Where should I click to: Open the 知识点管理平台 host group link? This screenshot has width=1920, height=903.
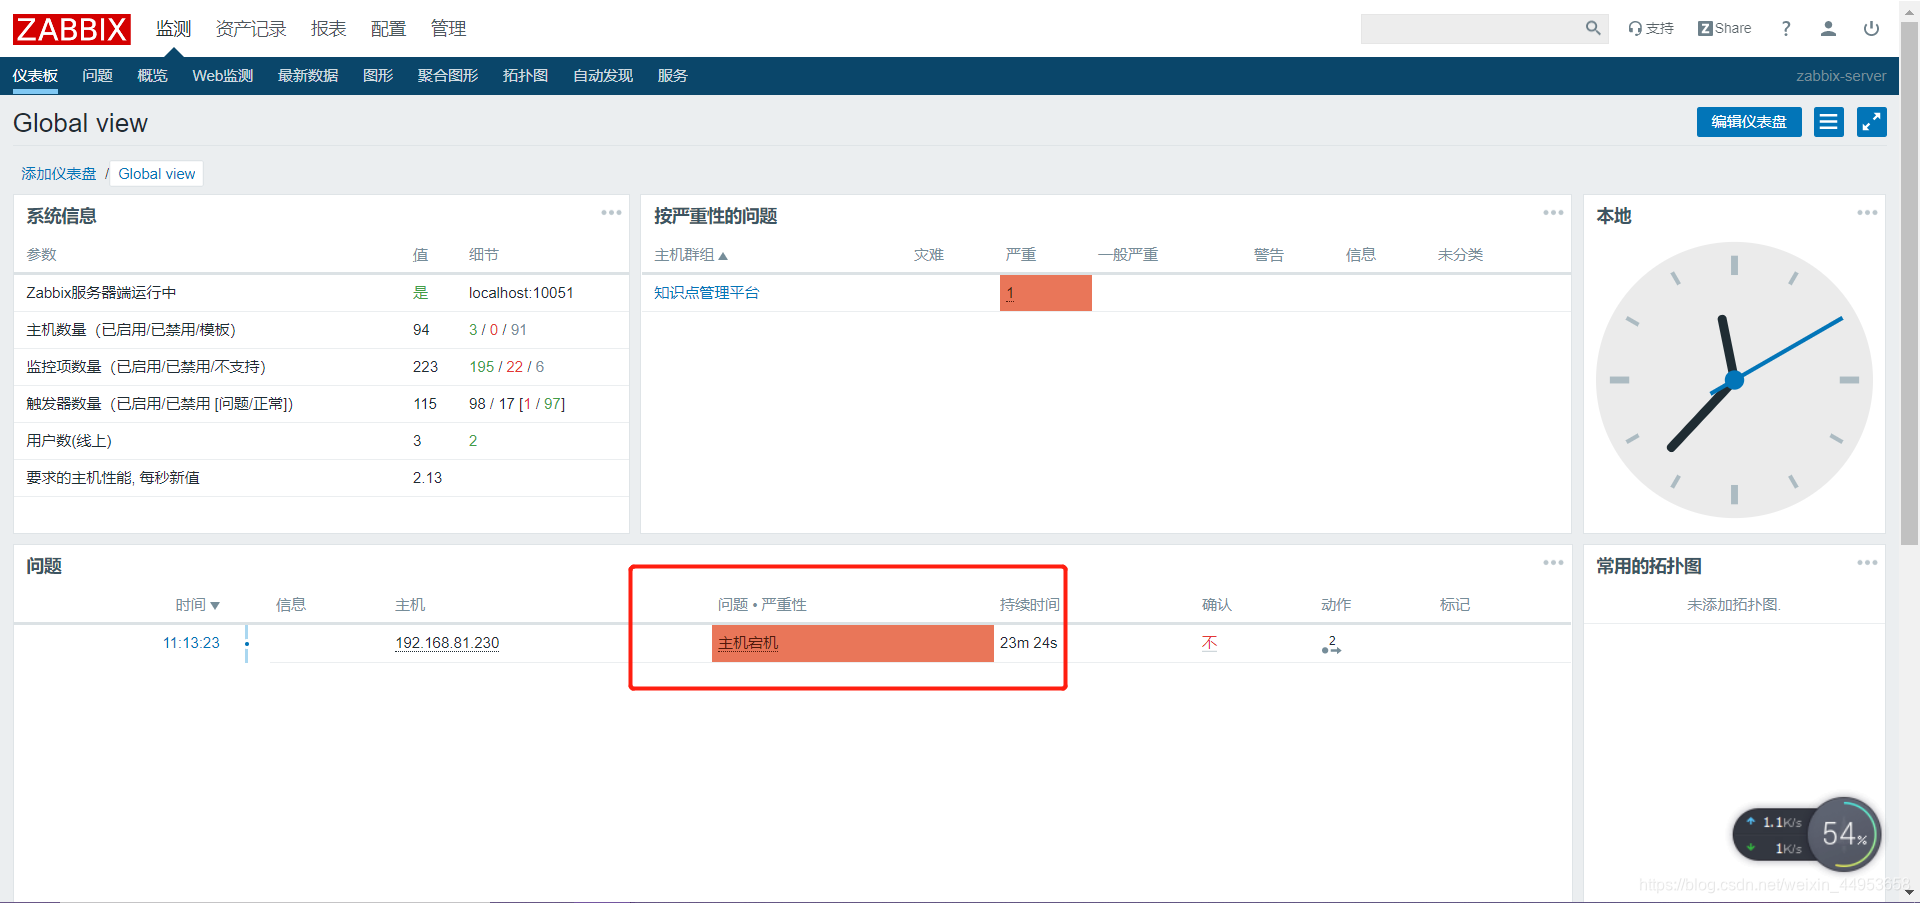tap(706, 293)
